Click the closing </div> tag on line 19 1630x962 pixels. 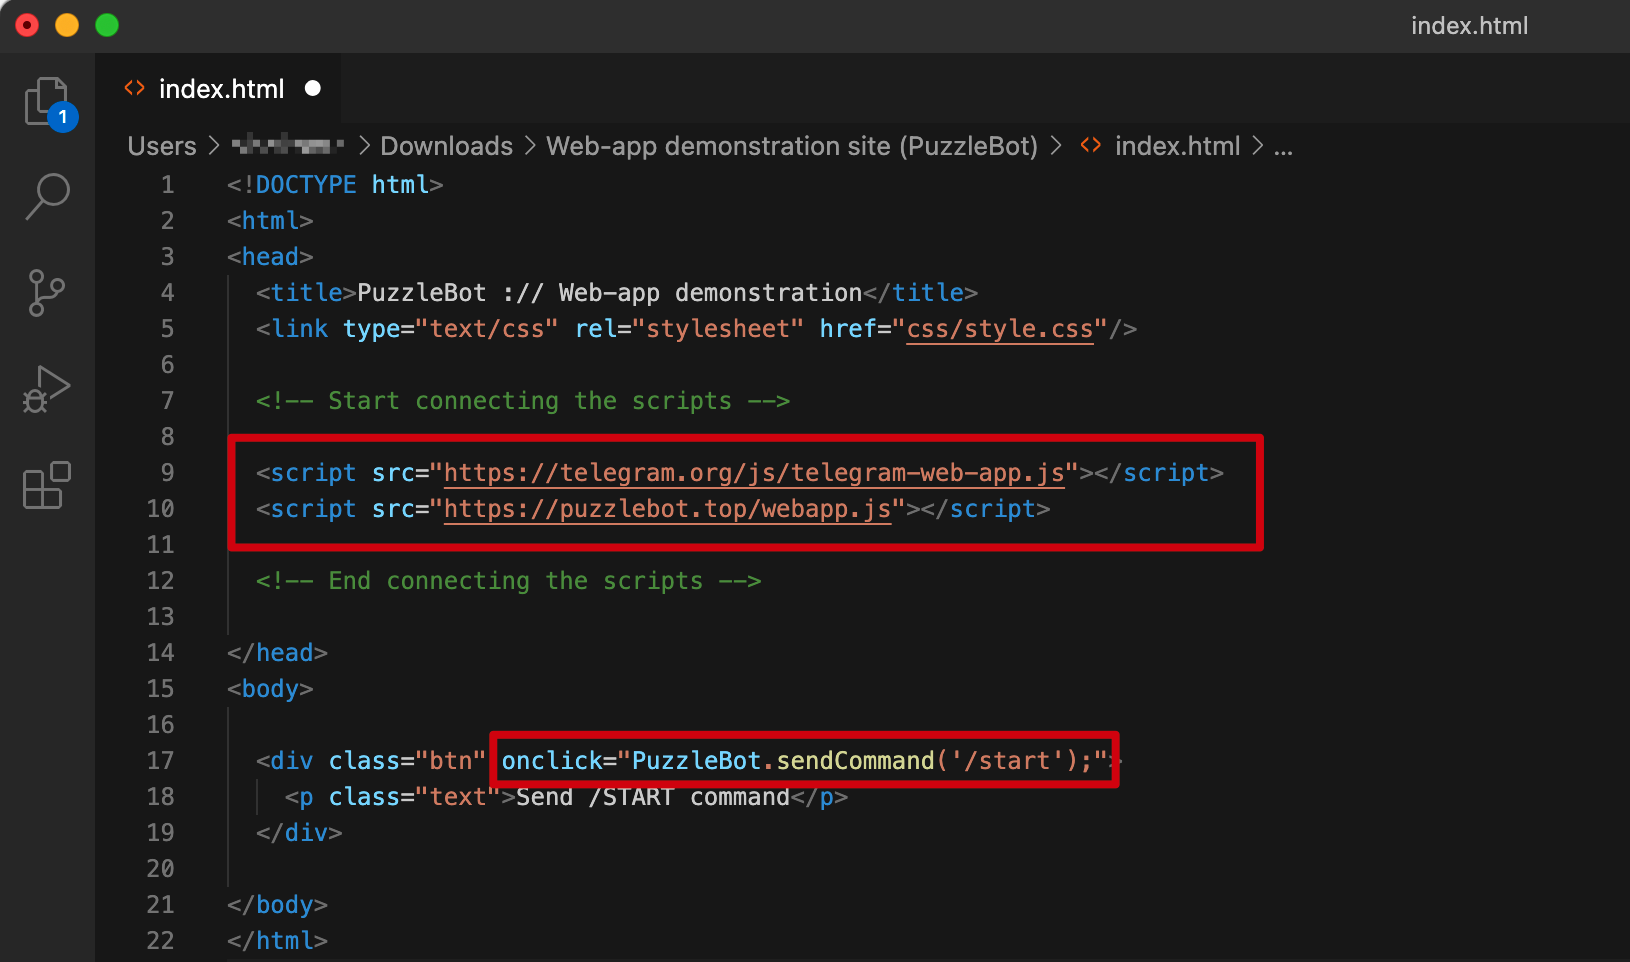click(299, 833)
